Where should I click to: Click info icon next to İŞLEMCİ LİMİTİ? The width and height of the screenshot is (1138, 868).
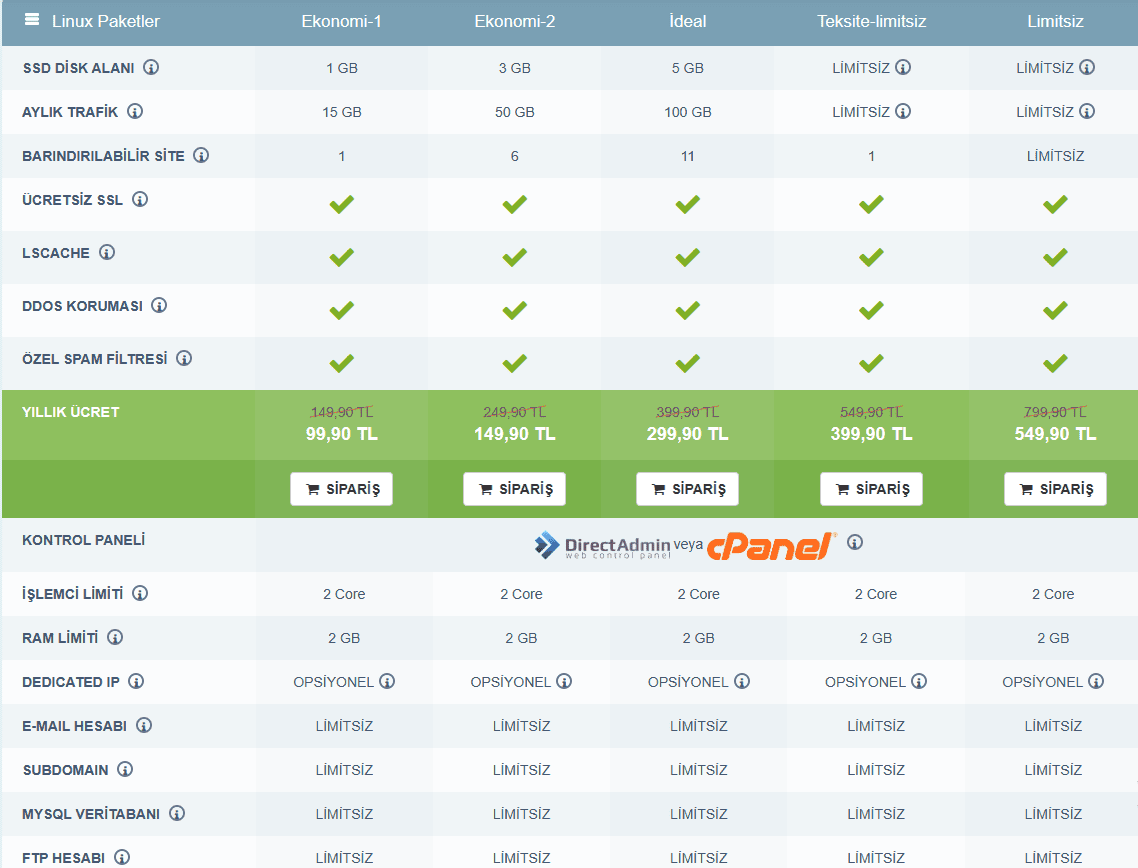(140, 593)
